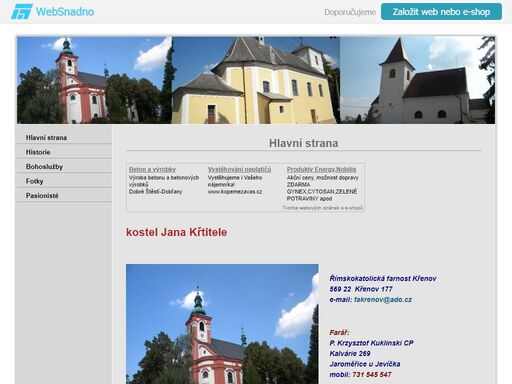The width and height of the screenshot is (512, 384).
Task: Select the text Jaroměřice u Jevíčka
Action: [x=365, y=364]
